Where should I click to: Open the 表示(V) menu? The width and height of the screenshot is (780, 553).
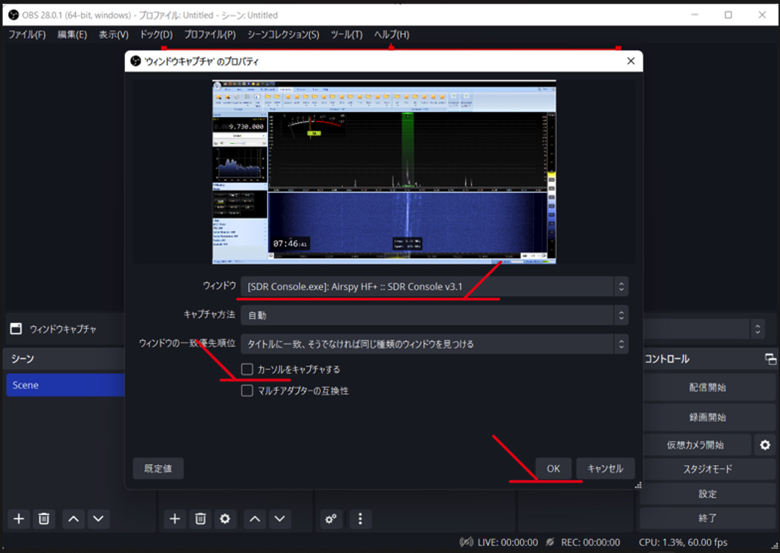point(113,34)
